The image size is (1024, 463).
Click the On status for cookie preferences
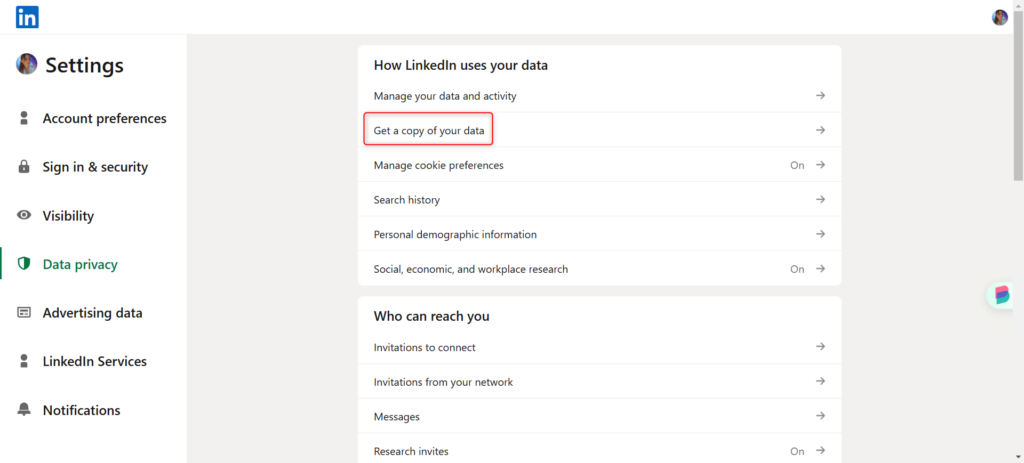(797, 165)
